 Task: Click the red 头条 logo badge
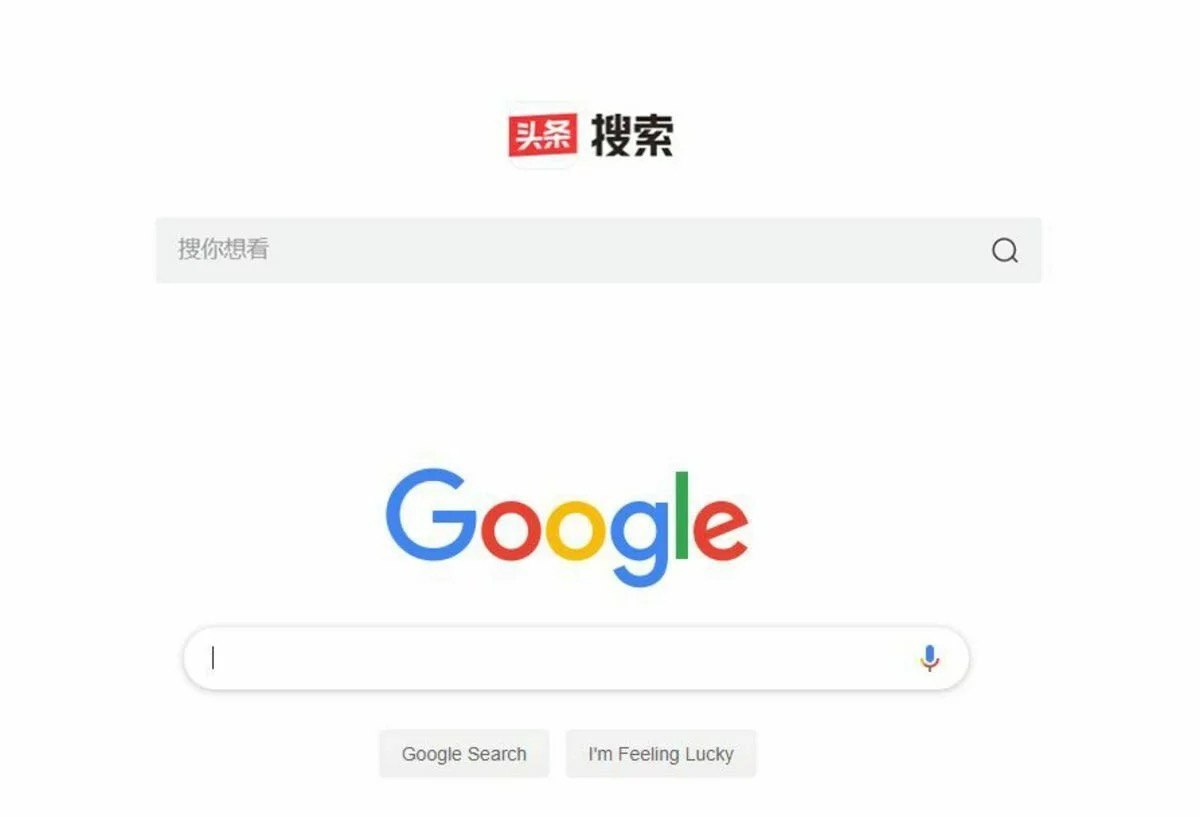pyautogui.click(x=542, y=135)
